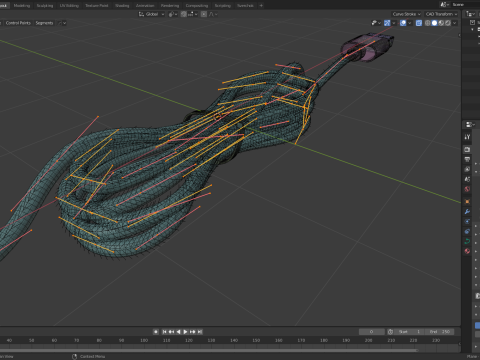
Task: Switch to the Modeling workspace tab
Action: point(22,5)
